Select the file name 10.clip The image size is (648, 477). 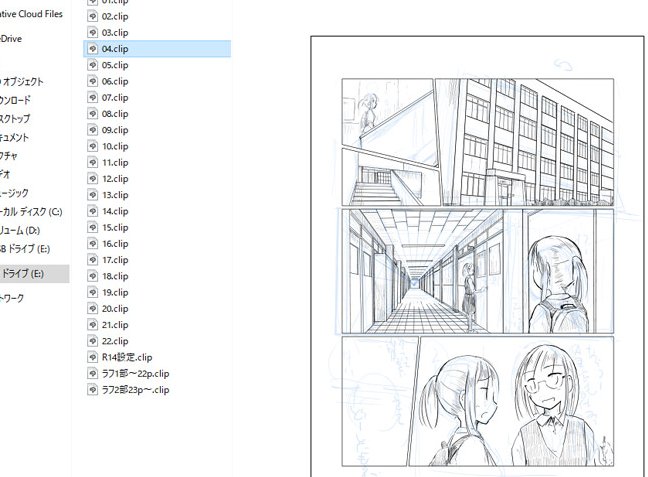[x=115, y=146]
